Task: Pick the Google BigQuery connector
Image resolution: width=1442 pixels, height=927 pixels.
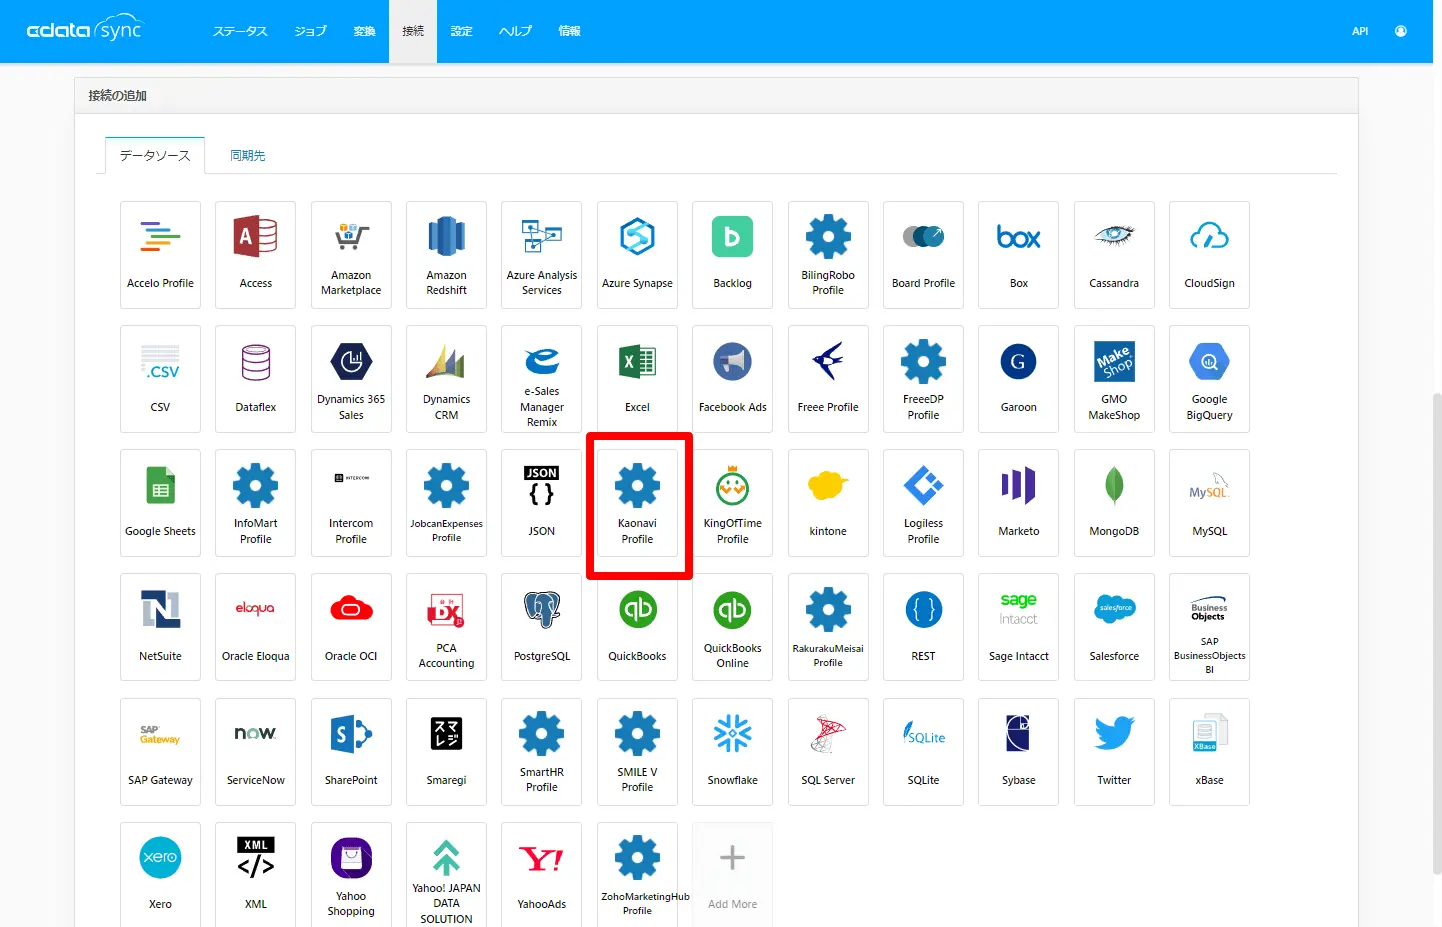Action: (x=1209, y=379)
